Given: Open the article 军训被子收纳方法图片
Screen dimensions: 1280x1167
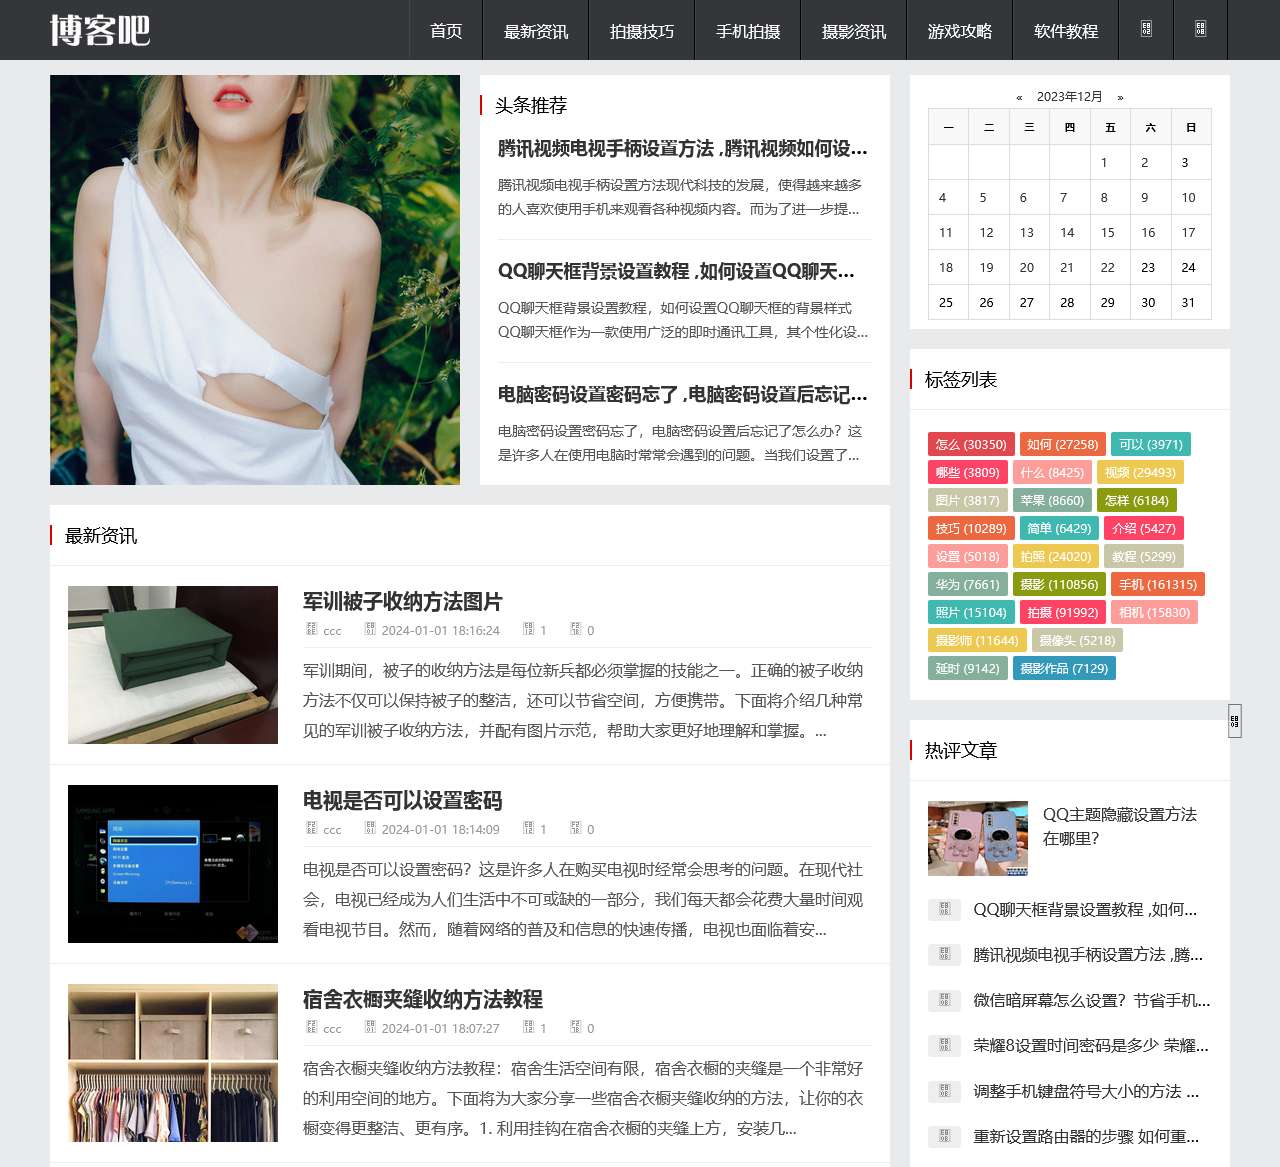Looking at the screenshot, I should point(402,602).
